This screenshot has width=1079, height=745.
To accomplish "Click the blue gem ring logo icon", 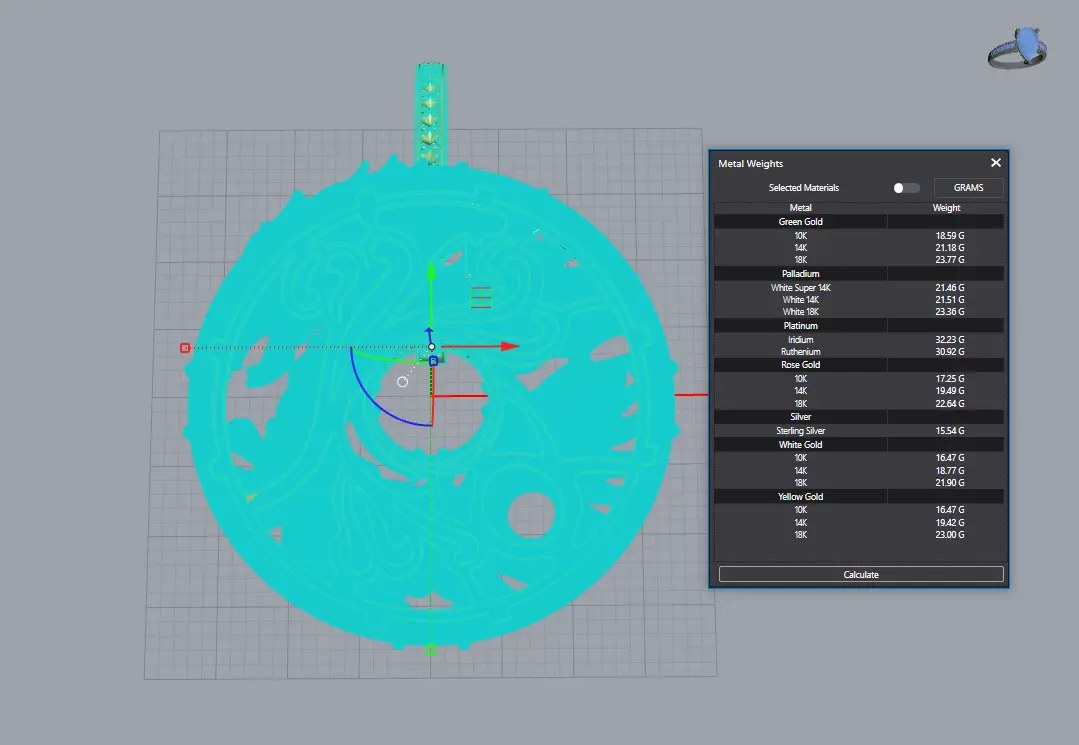I will point(1018,47).
